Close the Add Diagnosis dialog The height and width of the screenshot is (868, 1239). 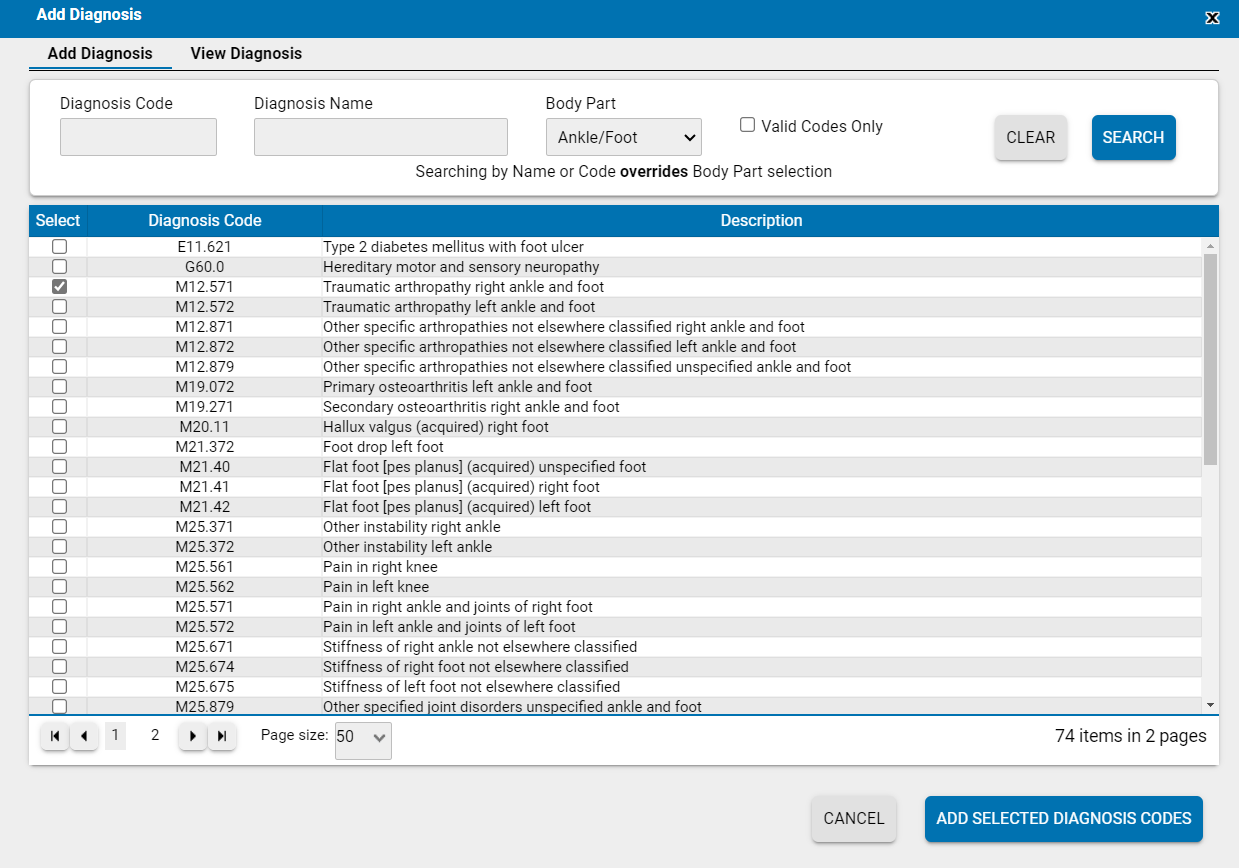1212,18
